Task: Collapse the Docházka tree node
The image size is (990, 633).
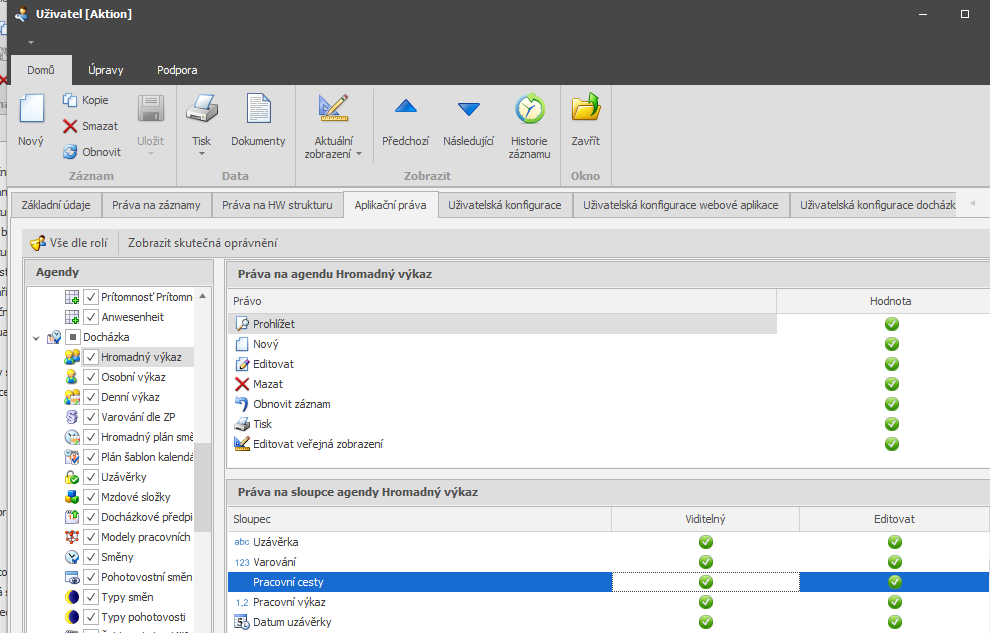Action: (x=36, y=338)
